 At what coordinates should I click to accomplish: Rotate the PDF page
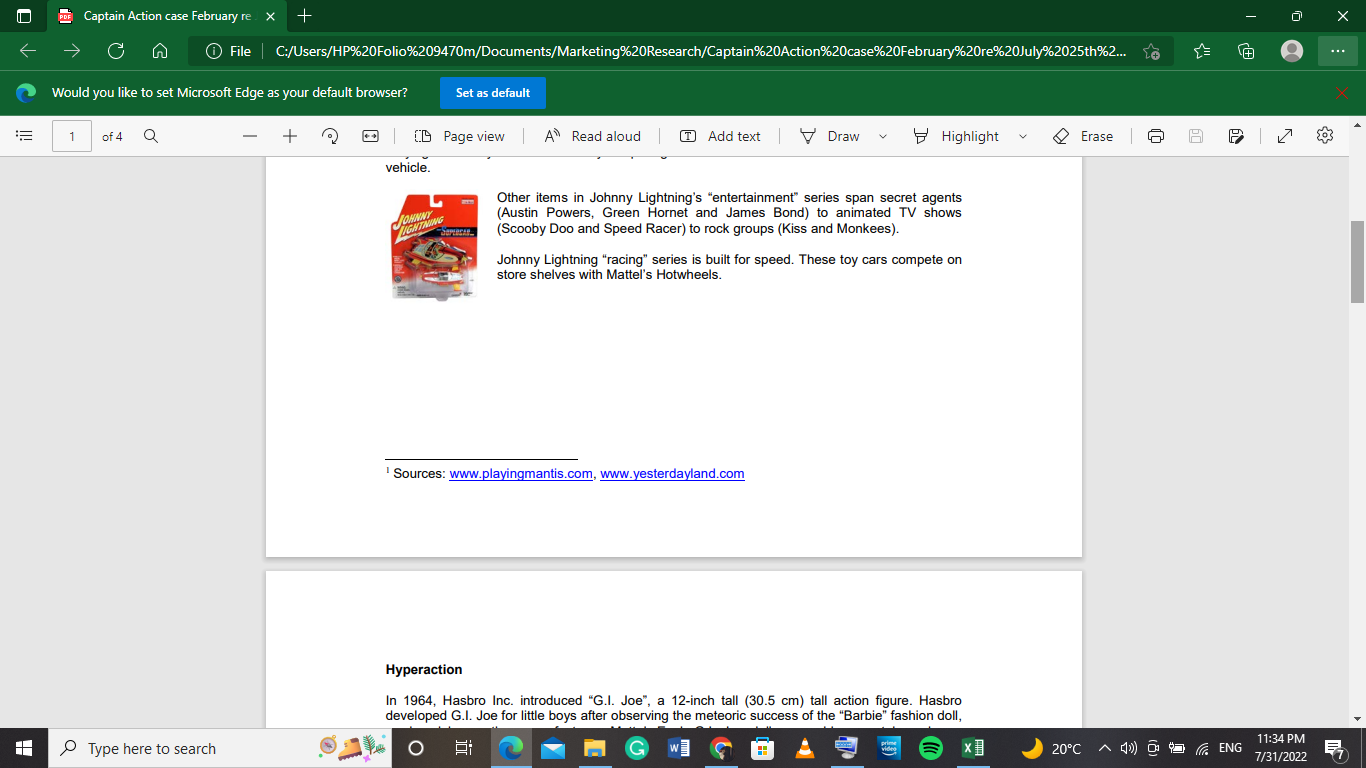pos(330,136)
